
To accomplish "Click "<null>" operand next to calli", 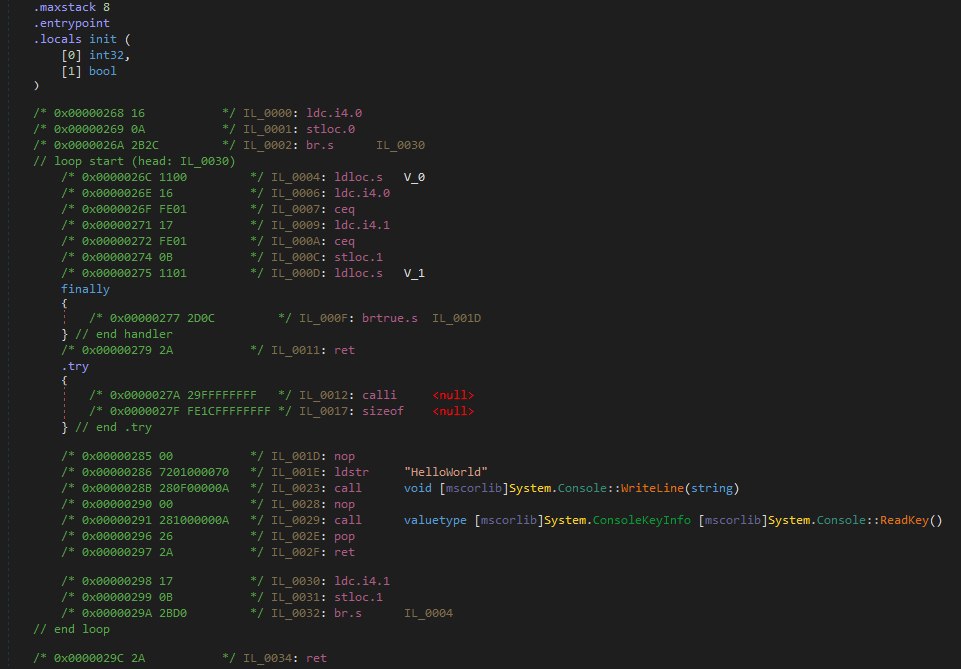I will (x=453, y=395).
